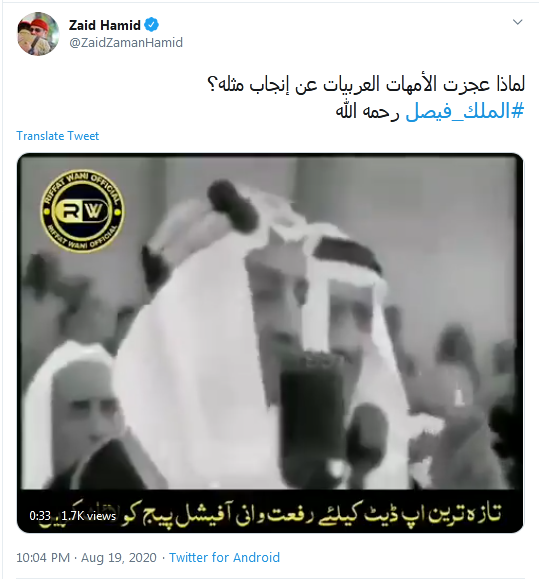539x579 pixels.
Task: Click the blue verified badge
Action: click(151, 25)
